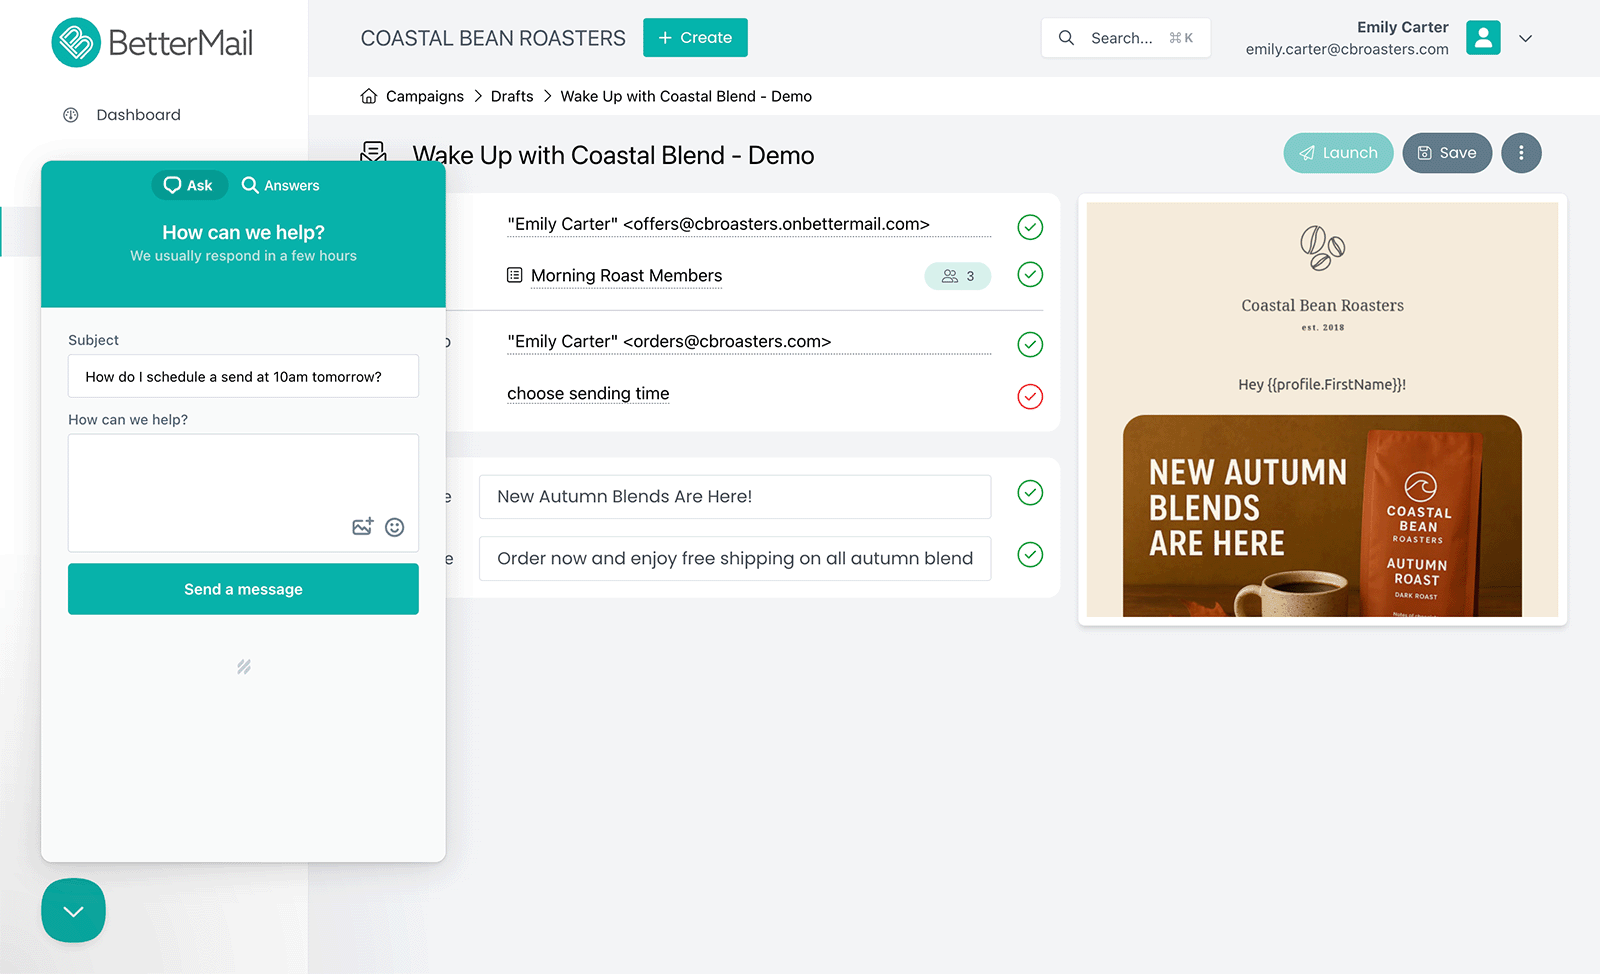Click the Launch campaign button
Screen dimensions: 1600x974
point(1338,153)
